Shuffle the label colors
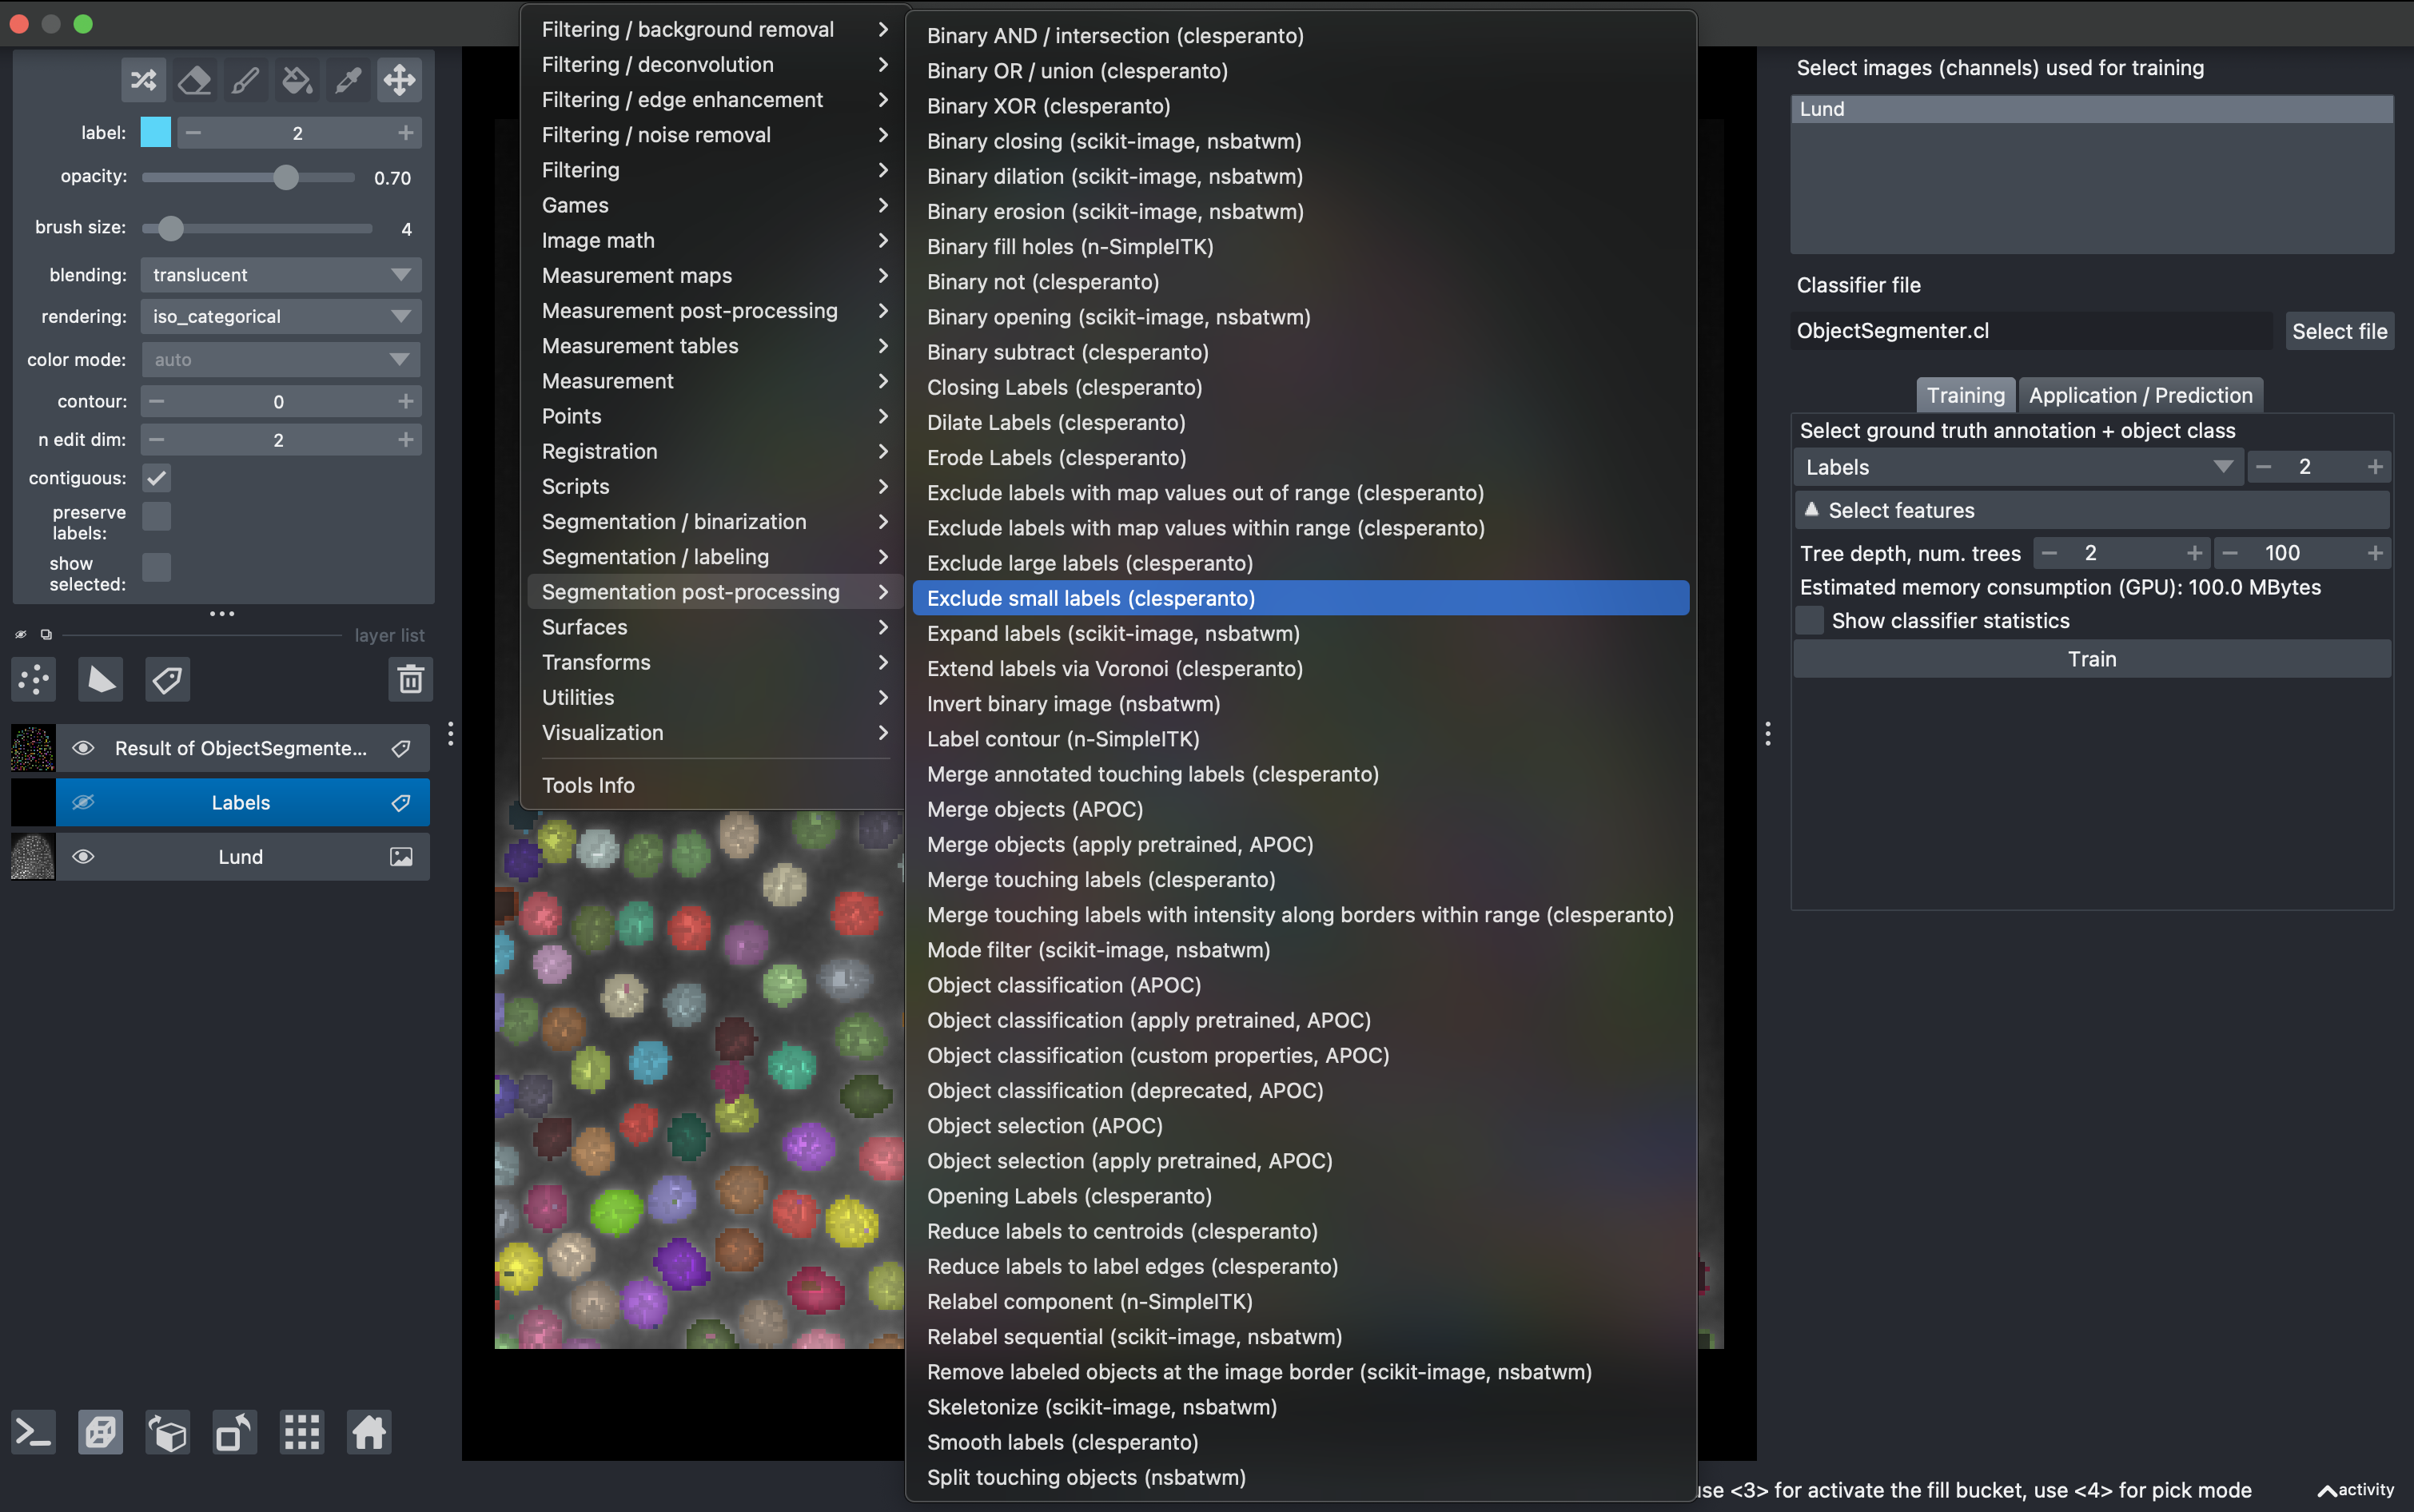Viewport: 2414px width, 1512px height. (143, 79)
